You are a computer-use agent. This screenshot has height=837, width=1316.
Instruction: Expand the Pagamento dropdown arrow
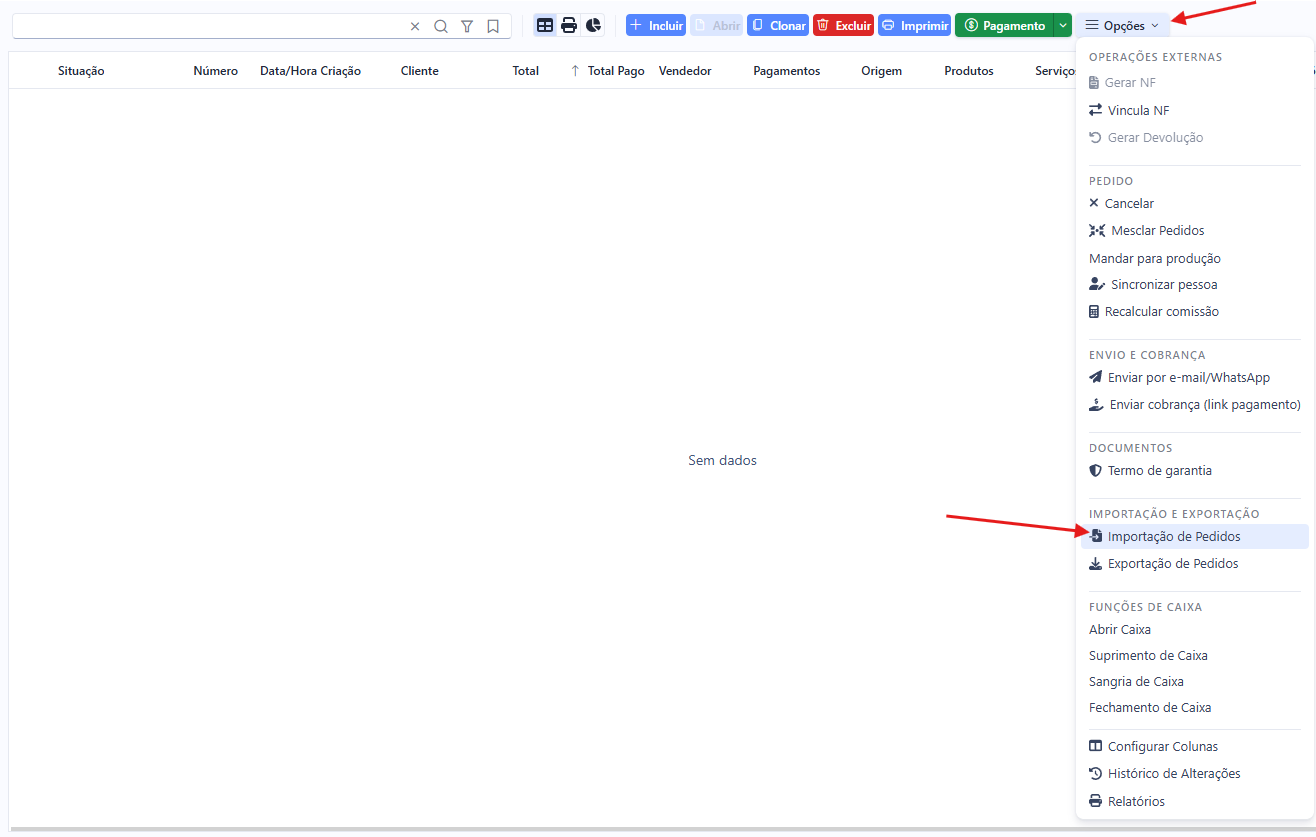[x=1063, y=25]
